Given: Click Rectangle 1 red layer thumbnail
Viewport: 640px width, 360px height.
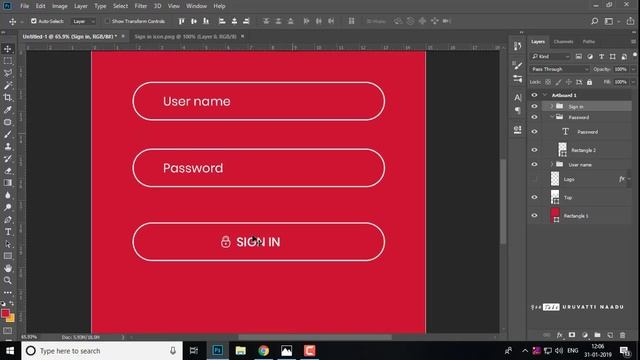Looking at the screenshot, I should tap(555, 215).
